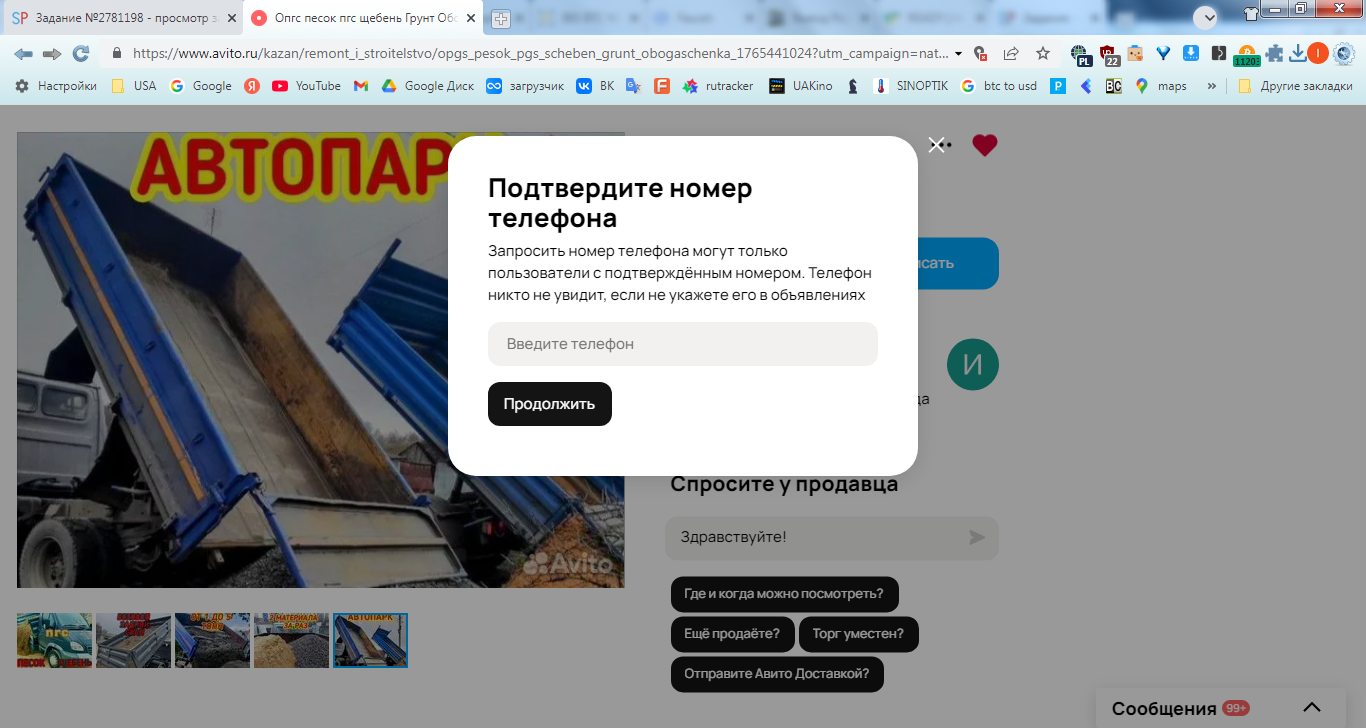Open the chess knight bookmark icon
Image resolution: width=1366 pixels, height=728 pixels.
(x=852, y=86)
